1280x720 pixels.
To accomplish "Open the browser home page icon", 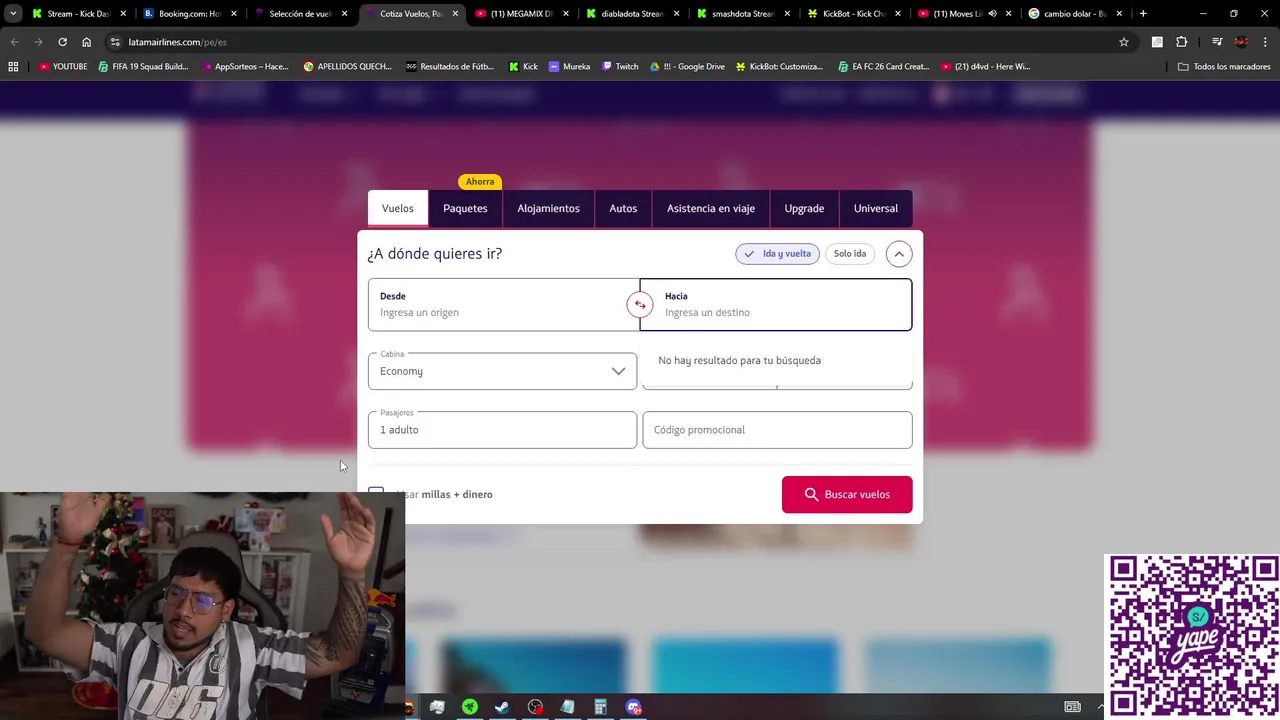I will 86,42.
